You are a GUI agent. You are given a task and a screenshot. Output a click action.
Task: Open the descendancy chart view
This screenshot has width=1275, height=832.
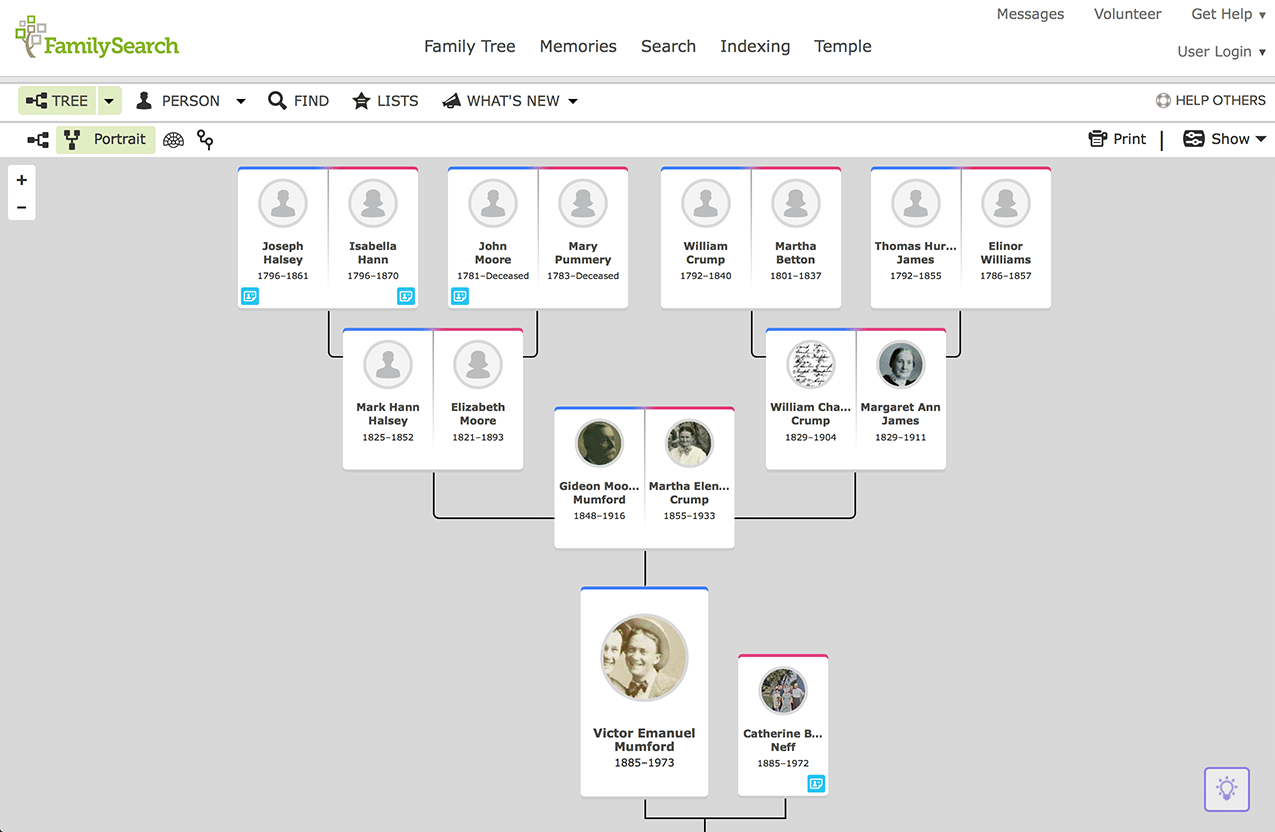click(x=204, y=139)
